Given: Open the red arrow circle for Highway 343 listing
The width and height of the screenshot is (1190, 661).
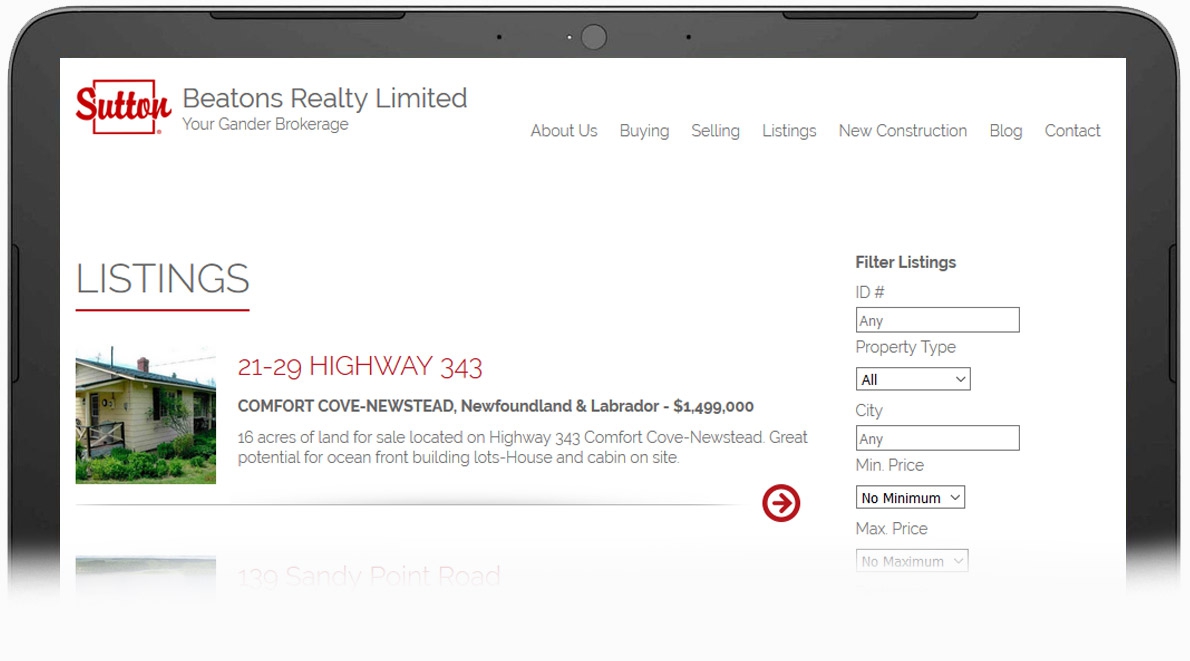Looking at the screenshot, I should (x=781, y=503).
